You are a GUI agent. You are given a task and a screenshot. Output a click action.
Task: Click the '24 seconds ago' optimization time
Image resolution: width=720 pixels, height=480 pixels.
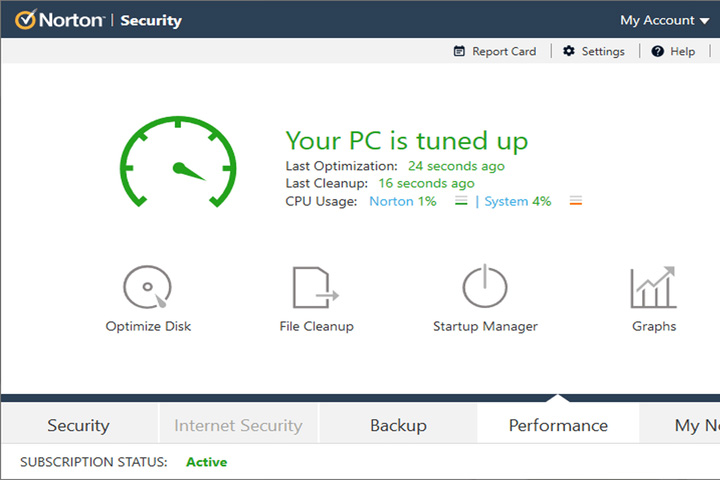tap(456, 166)
